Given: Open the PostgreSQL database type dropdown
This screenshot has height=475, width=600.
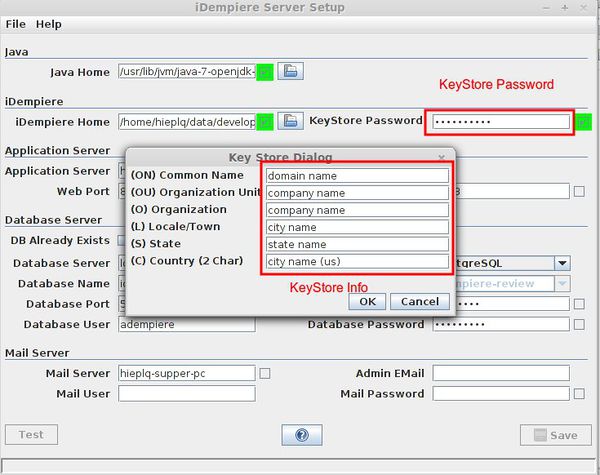Looking at the screenshot, I should tap(563, 263).
